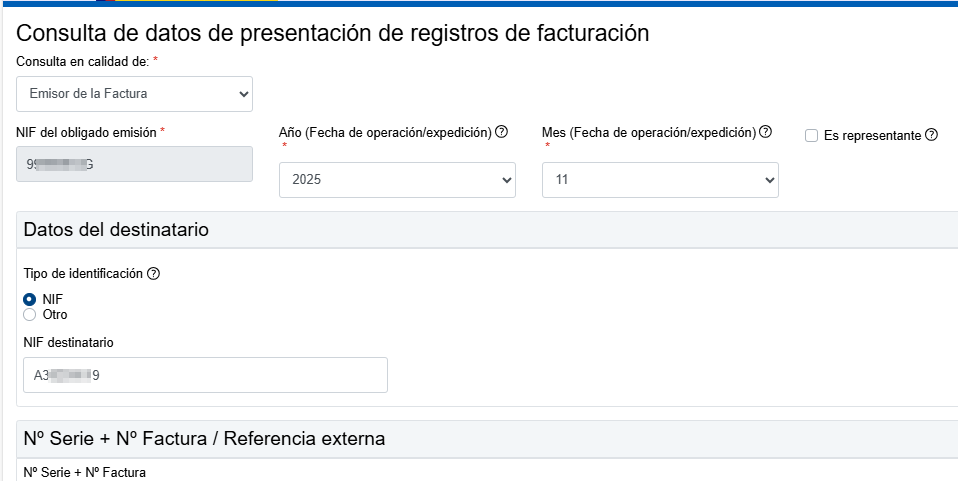958x481 pixels.
Task: Expand the year dropdown showing 2025
Action: coord(397,180)
